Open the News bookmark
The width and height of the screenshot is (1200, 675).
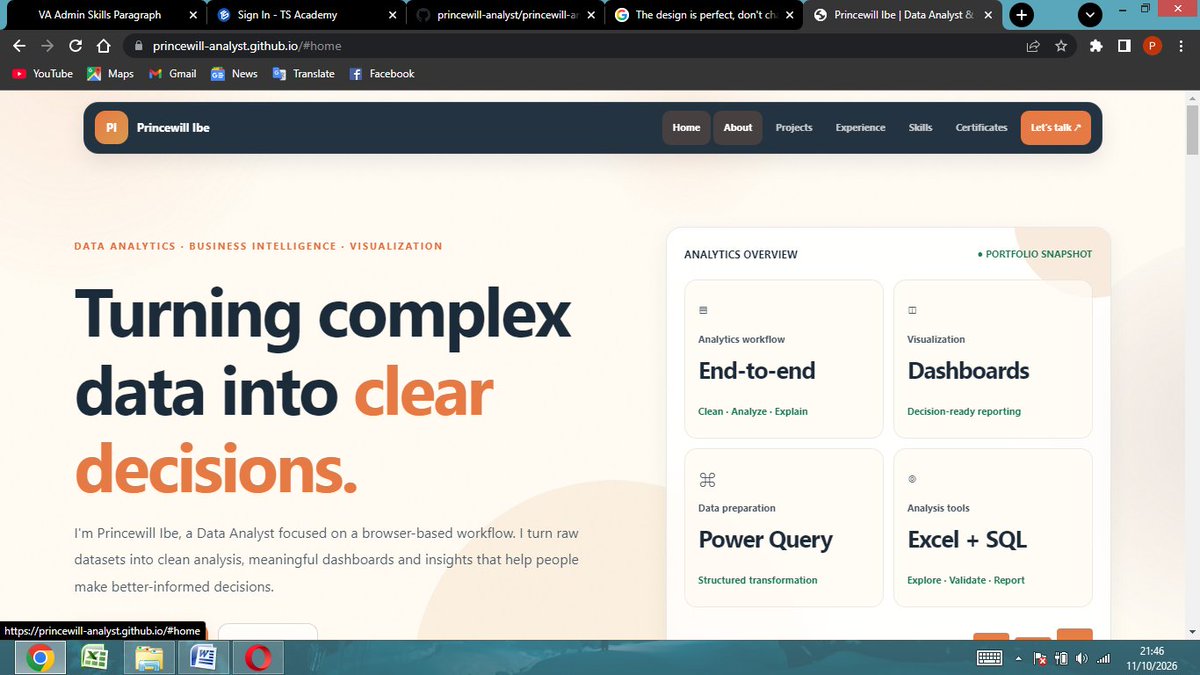click(x=234, y=74)
